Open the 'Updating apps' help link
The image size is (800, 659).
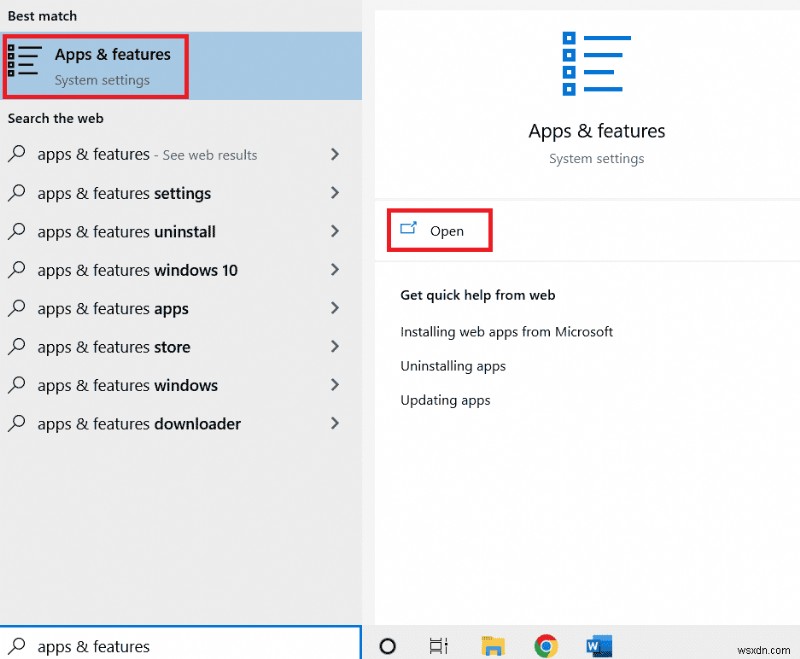[x=446, y=400]
